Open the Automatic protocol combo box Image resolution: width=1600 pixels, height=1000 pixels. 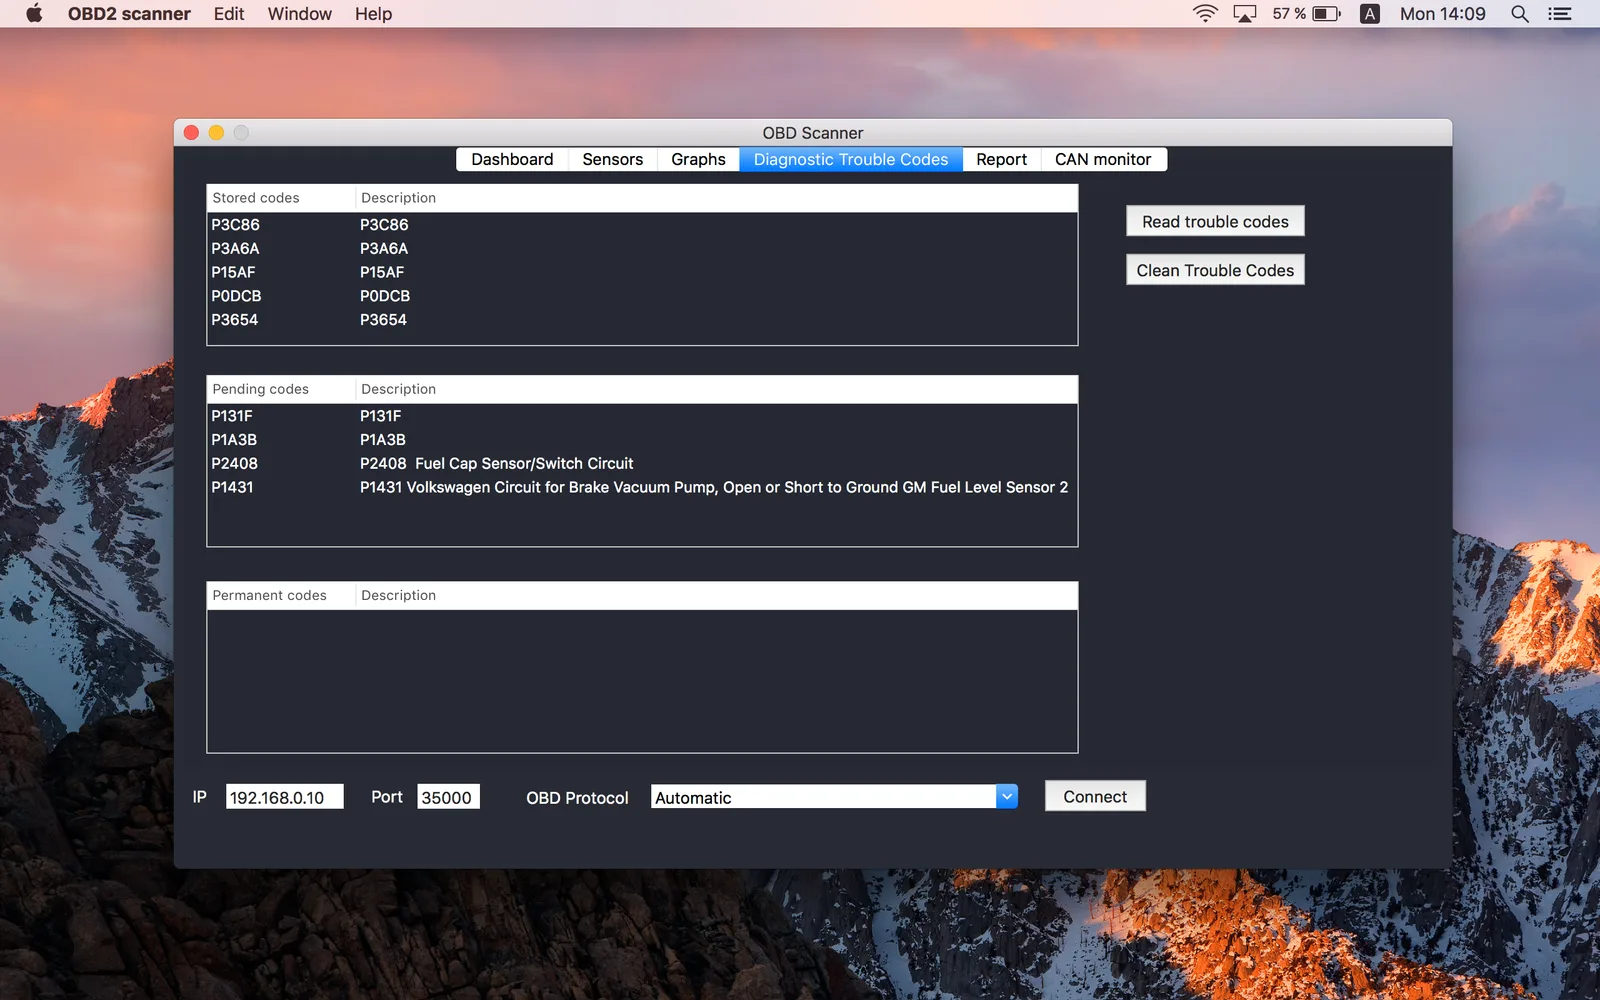[834, 797]
